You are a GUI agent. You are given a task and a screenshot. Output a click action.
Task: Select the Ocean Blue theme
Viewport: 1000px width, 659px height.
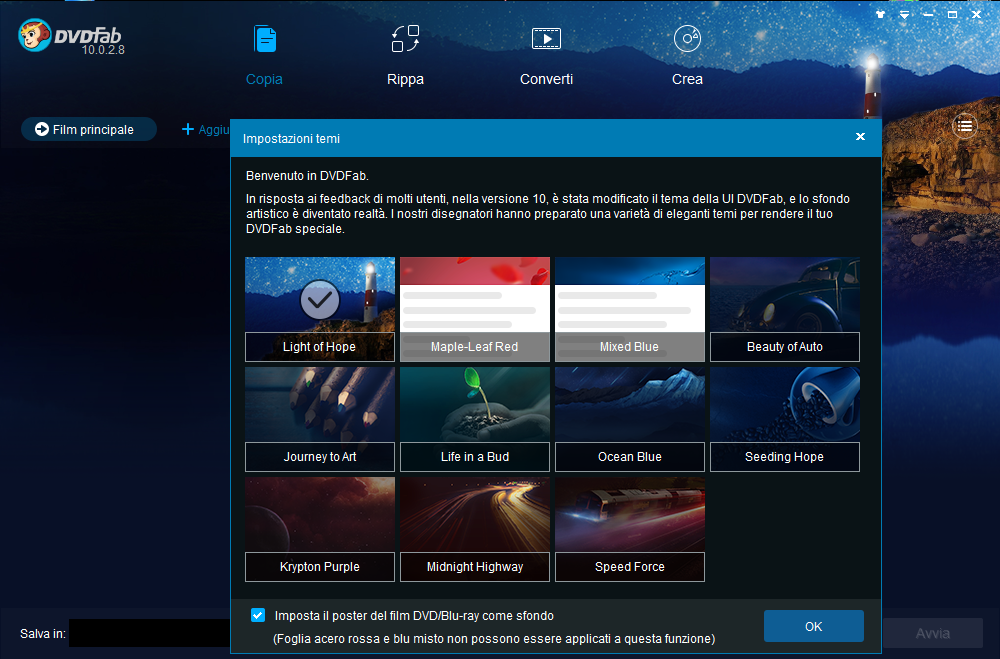point(629,419)
